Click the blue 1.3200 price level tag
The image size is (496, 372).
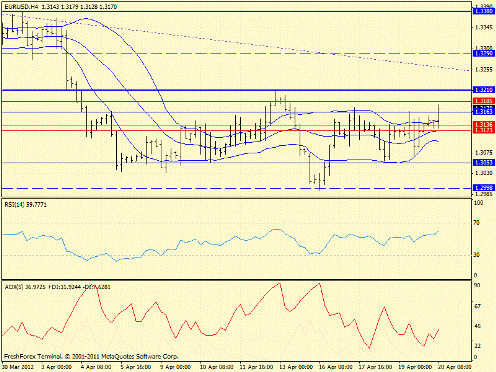coord(484,90)
